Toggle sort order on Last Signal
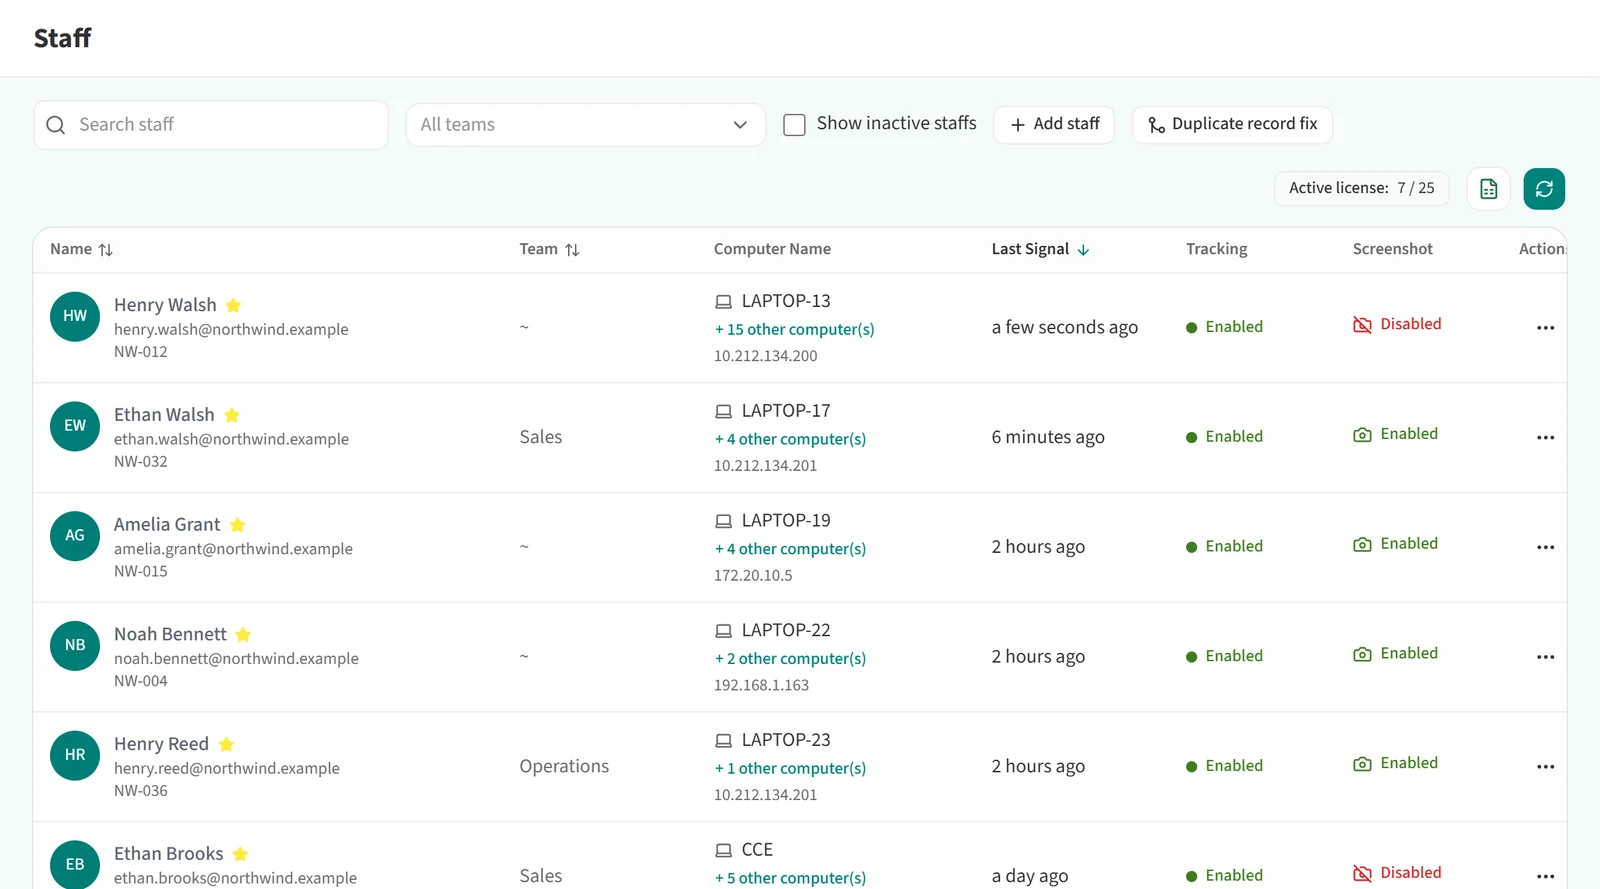 pyautogui.click(x=1040, y=249)
